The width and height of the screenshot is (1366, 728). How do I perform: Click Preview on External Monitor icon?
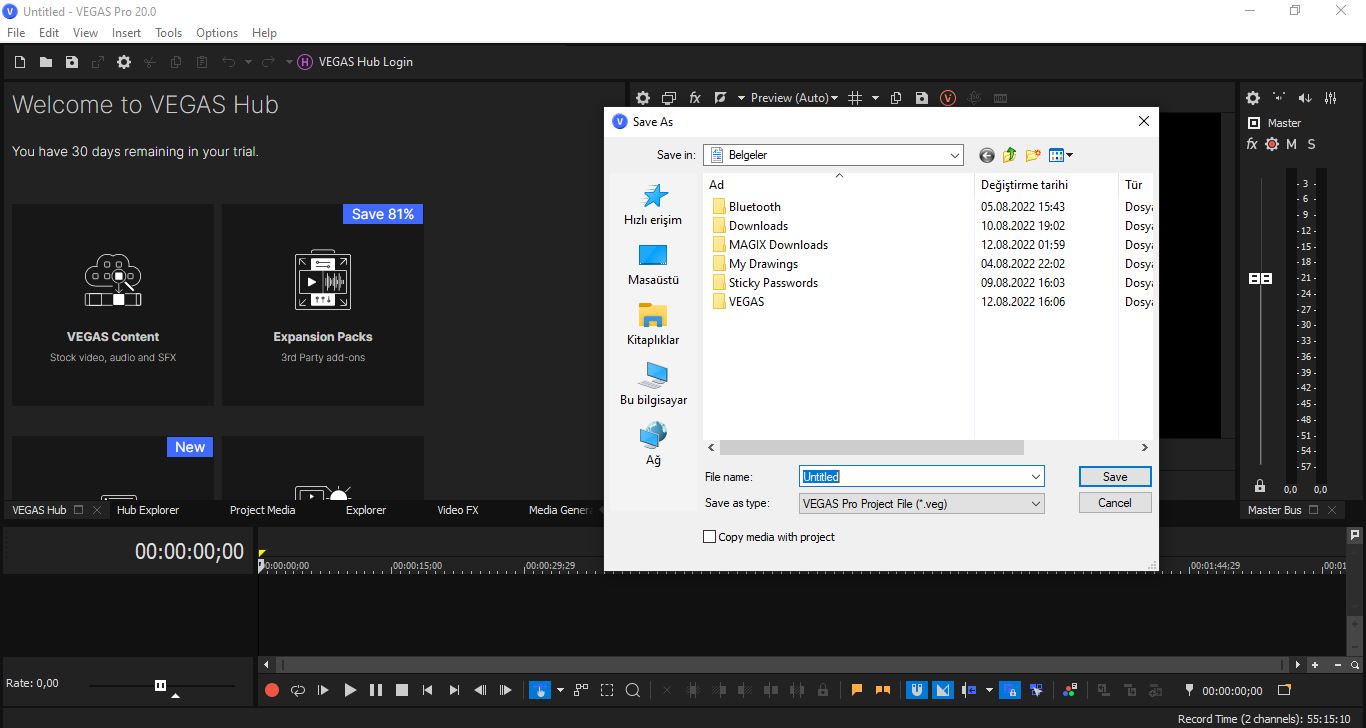669,98
